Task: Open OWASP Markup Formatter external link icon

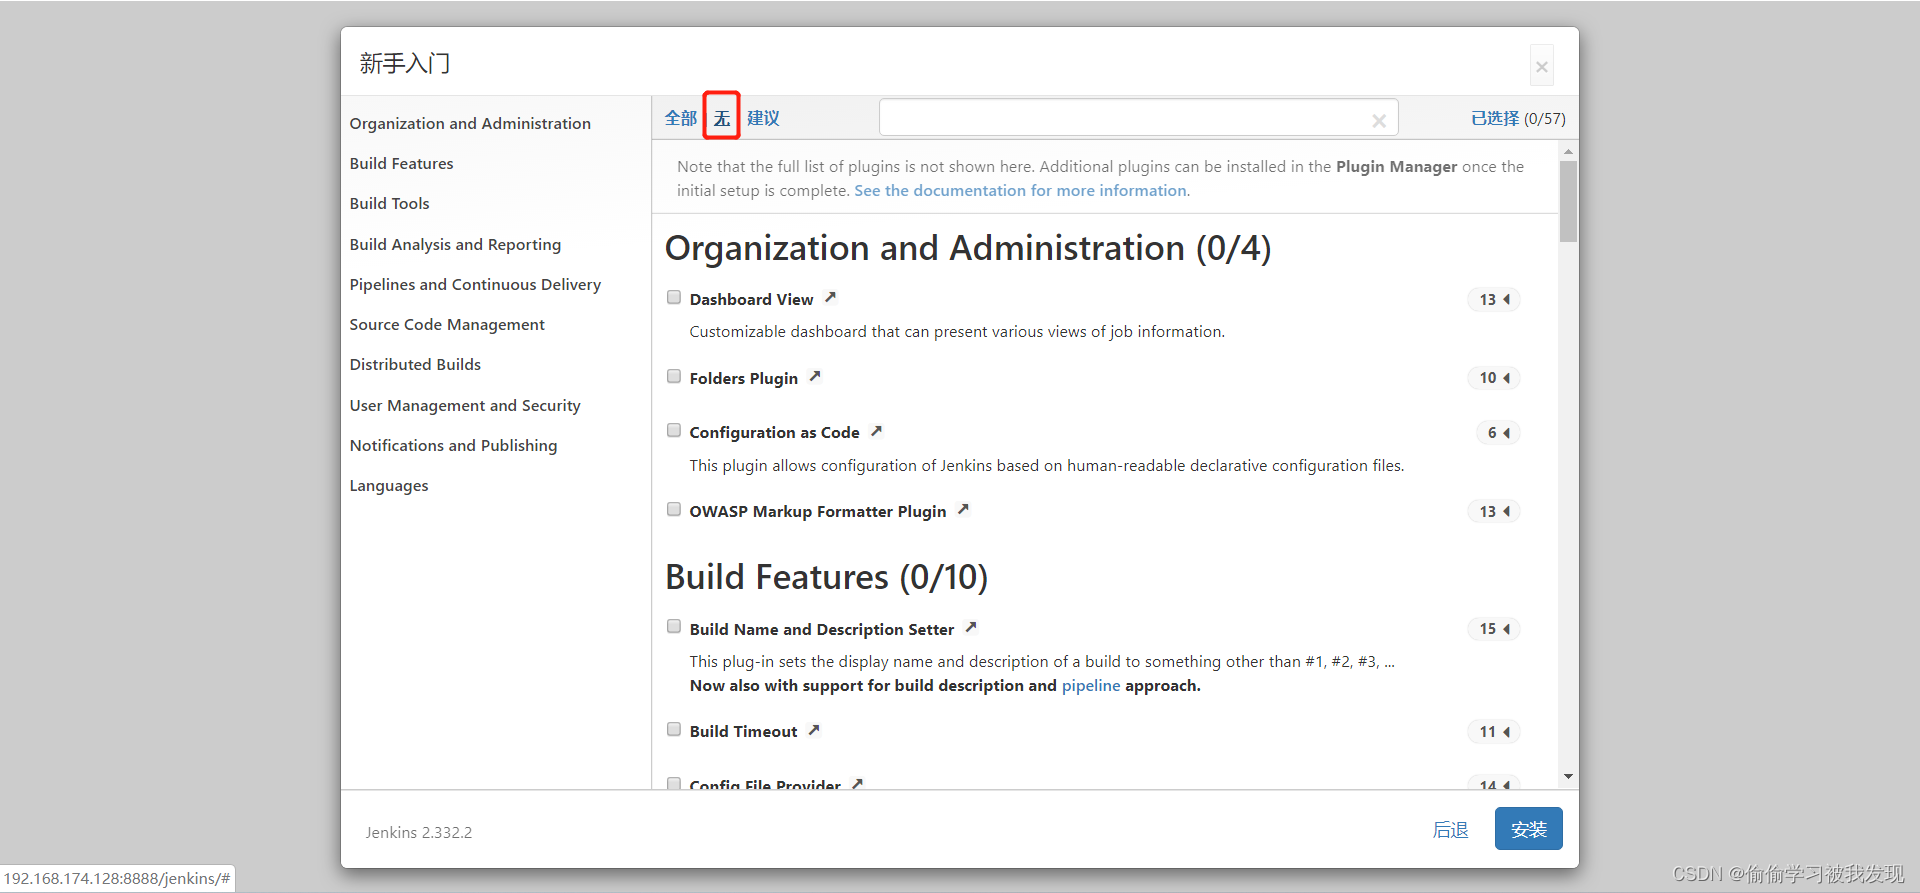Action: 963,510
